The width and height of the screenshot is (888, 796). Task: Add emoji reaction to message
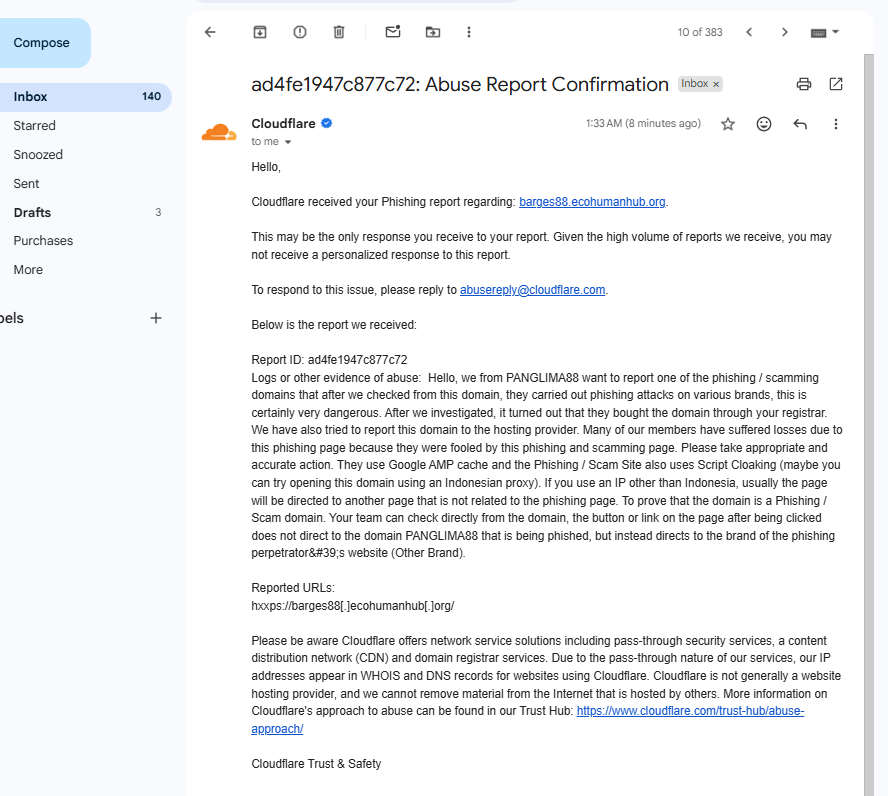coord(764,124)
